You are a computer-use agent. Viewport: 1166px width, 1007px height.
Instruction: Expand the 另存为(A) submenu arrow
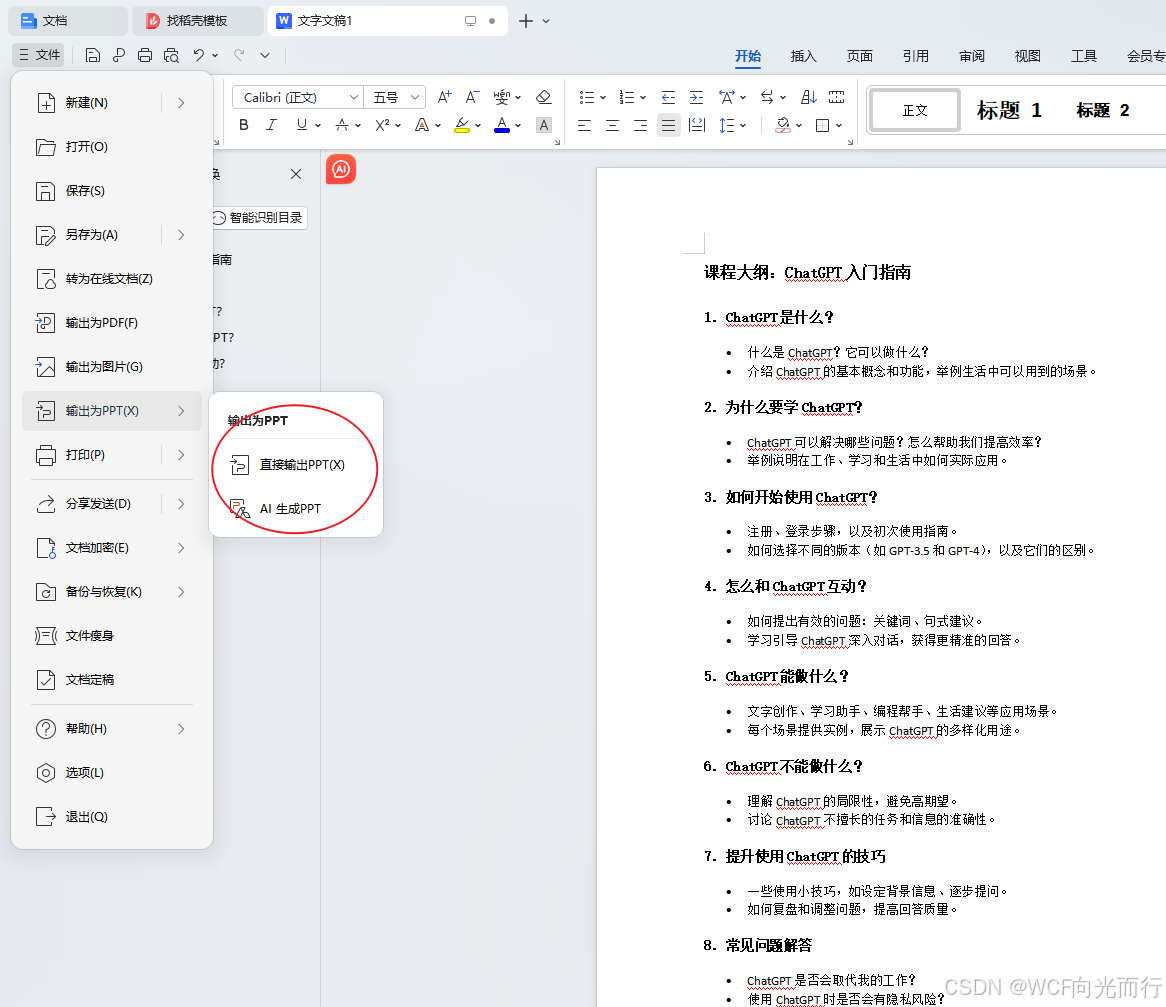pos(181,235)
